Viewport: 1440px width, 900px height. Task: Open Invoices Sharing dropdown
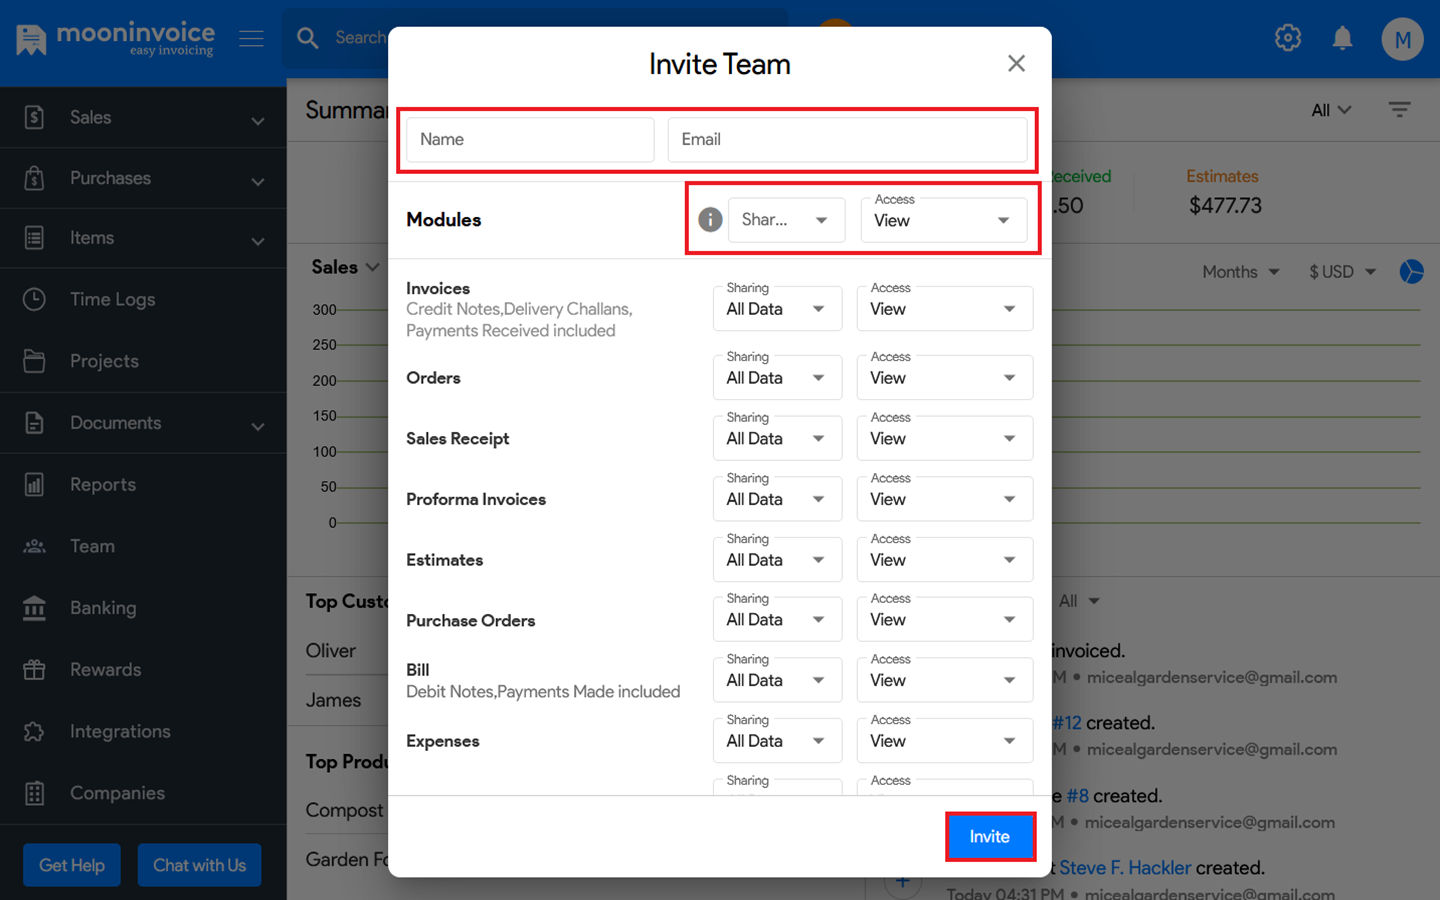[777, 309]
